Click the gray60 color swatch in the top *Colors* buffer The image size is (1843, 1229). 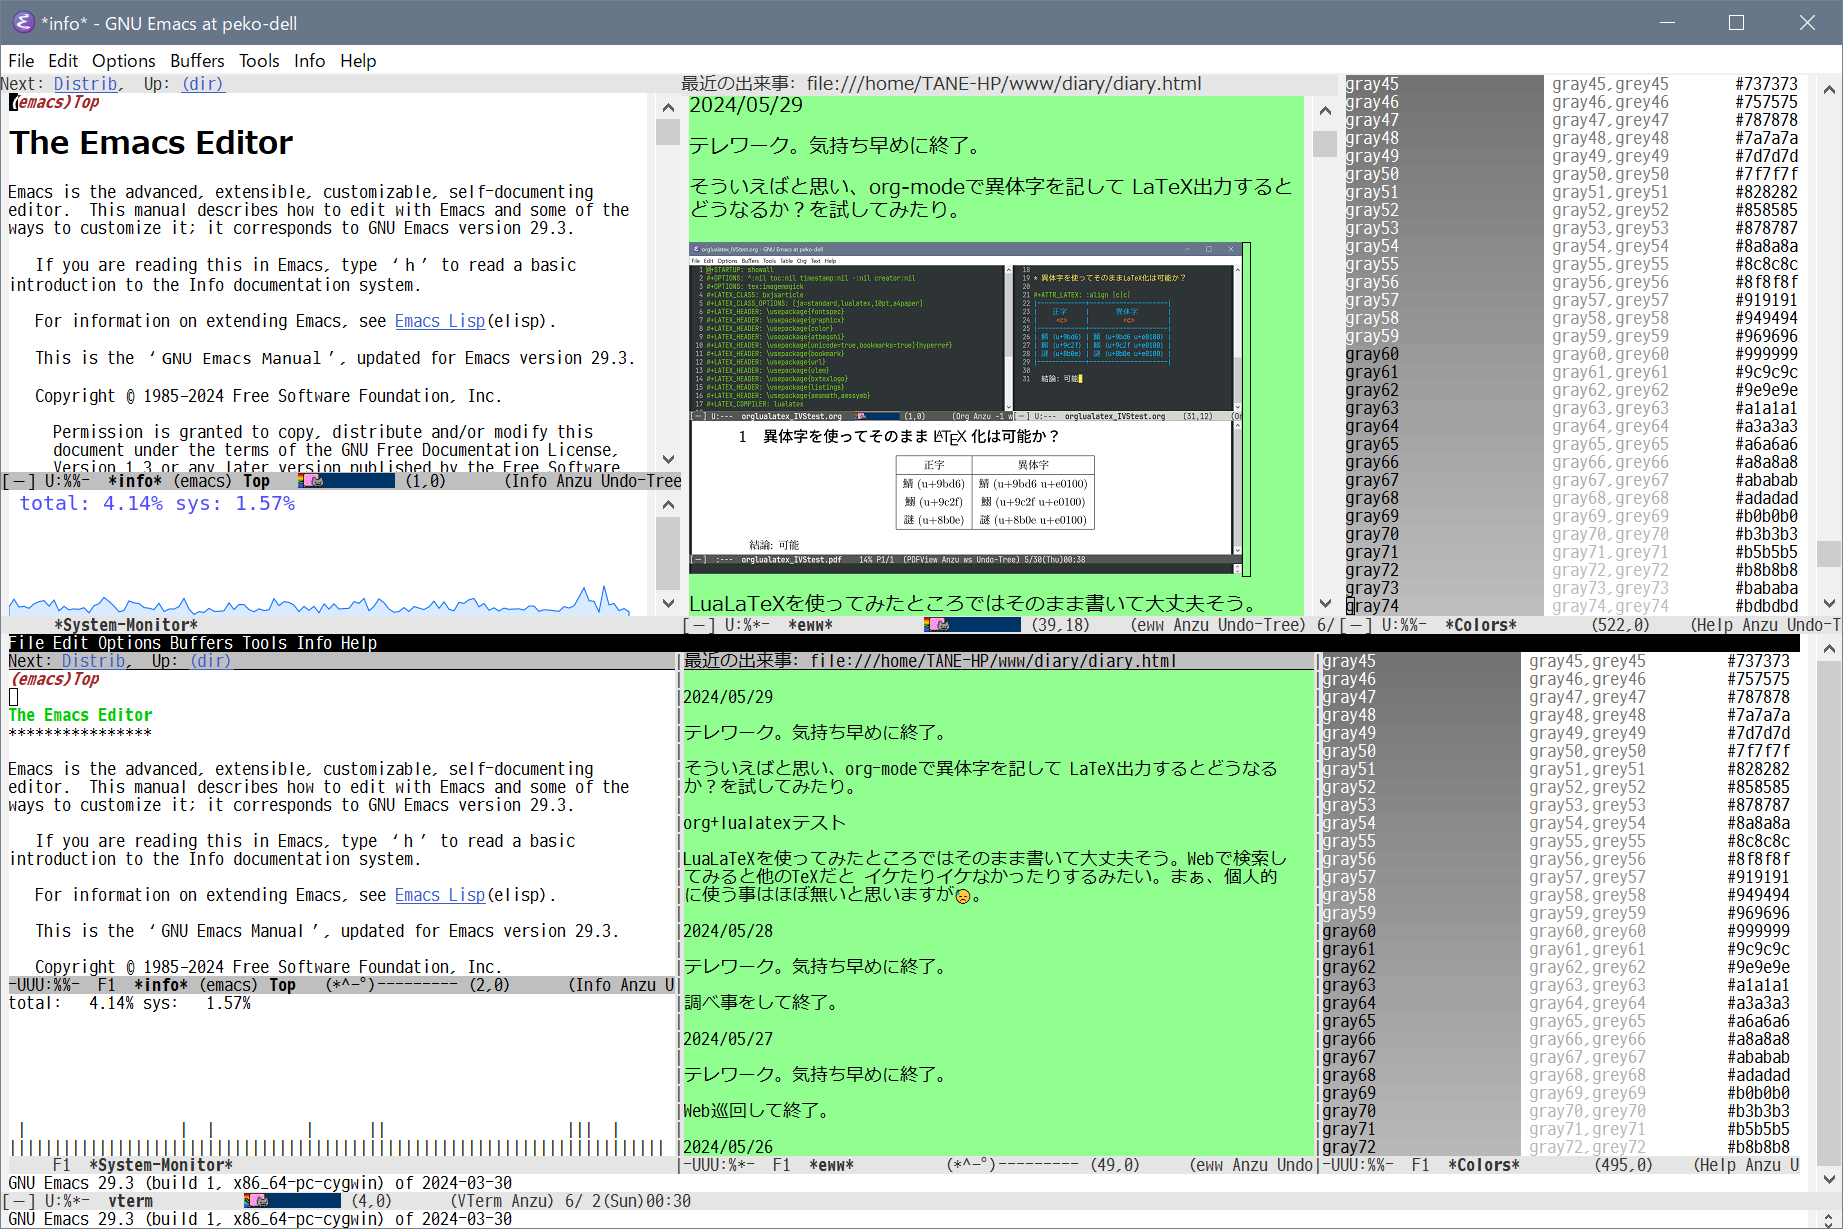pyautogui.click(x=1444, y=354)
